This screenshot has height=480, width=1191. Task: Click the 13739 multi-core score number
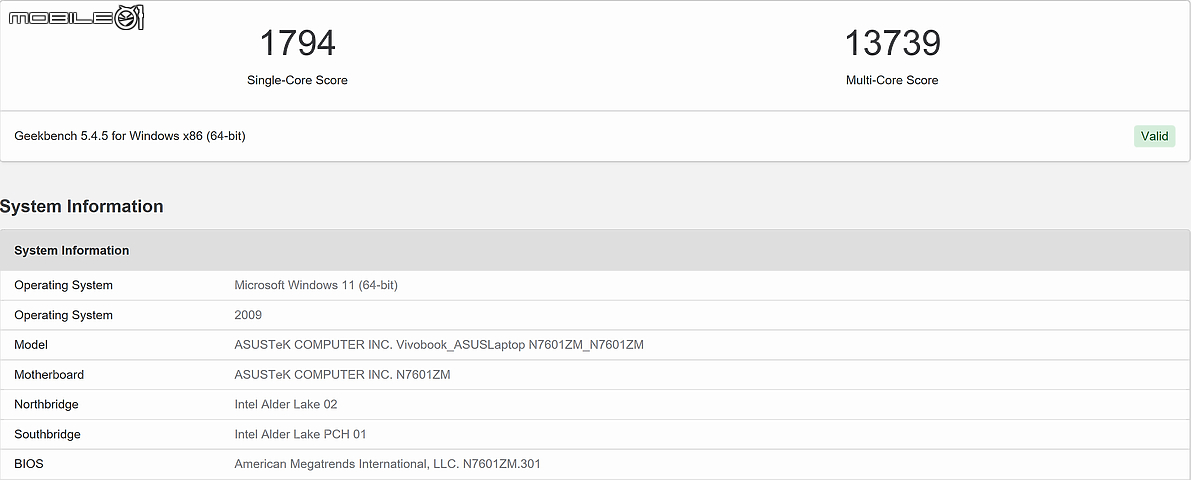coord(892,43)
